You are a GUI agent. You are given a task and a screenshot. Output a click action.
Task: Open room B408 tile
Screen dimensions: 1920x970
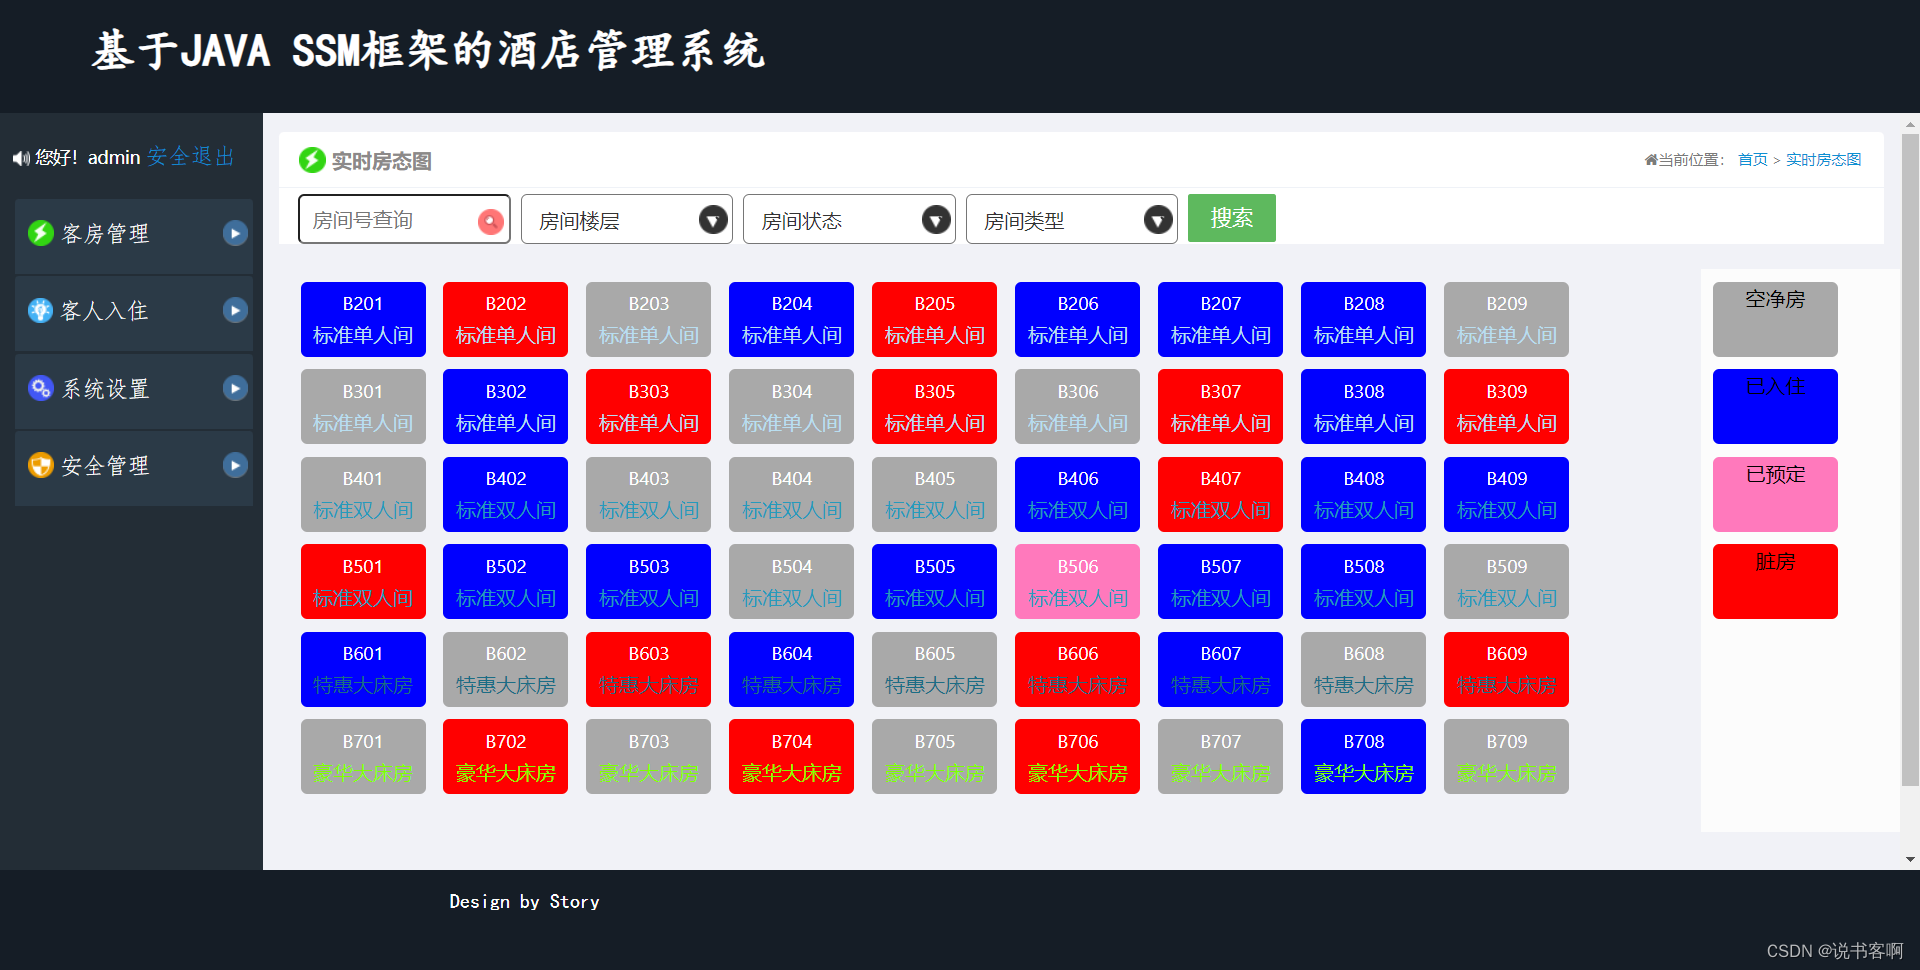click(1364, 494)
